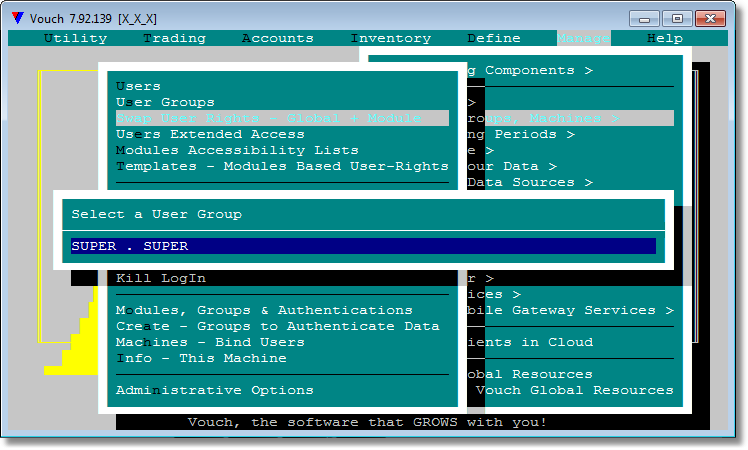Select the 'obal Resources' menu entry
This screenshot has width=748, height=450.
[530, 374]
